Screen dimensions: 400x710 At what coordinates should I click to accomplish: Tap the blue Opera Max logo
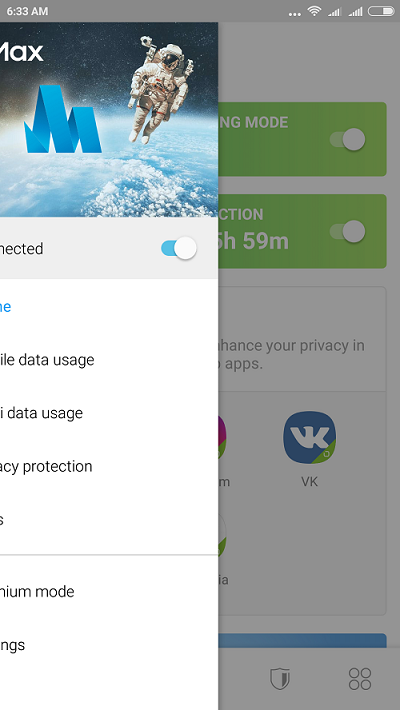coord(63,119)
